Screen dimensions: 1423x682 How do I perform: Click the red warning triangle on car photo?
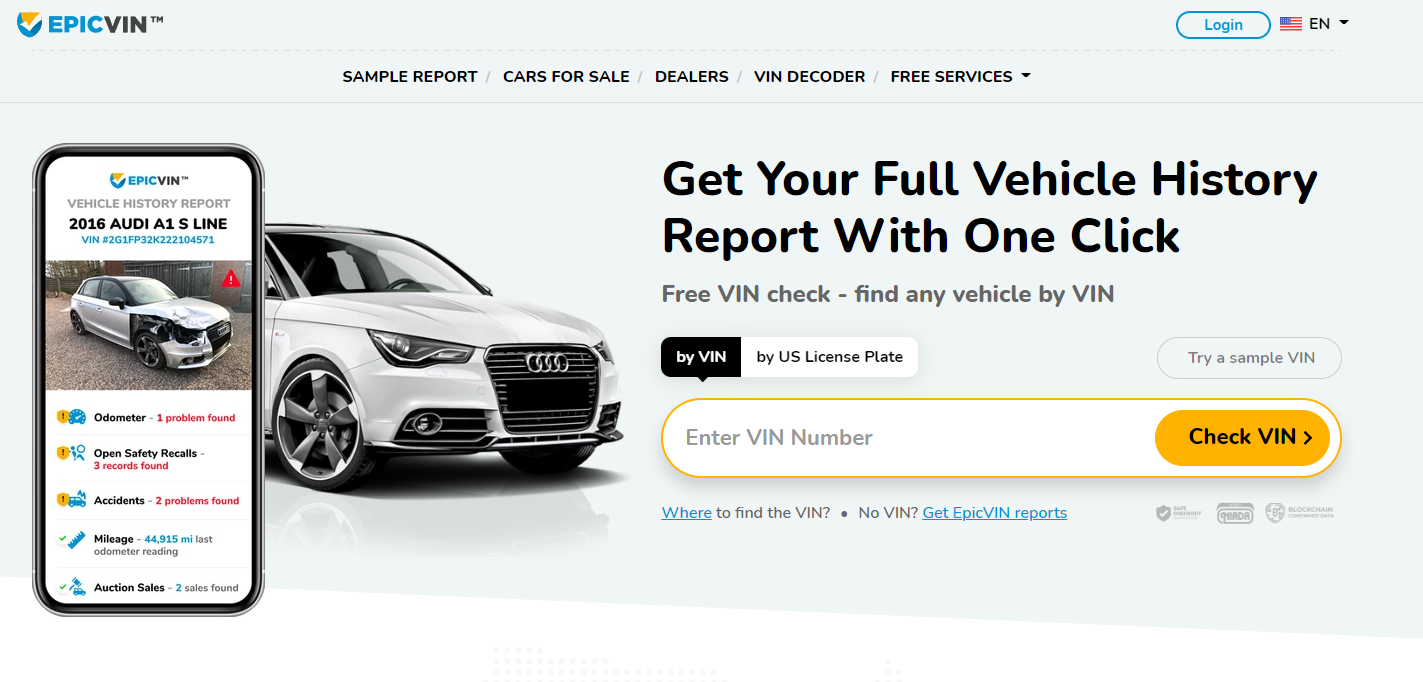(x=231, y=279)
